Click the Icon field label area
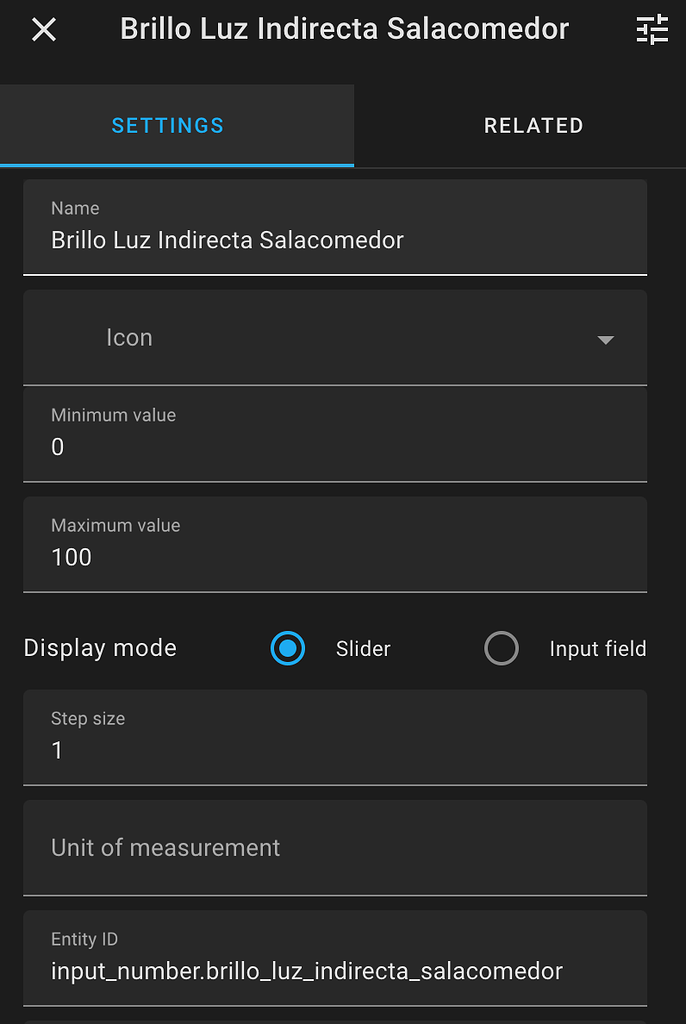 point(129,337)
